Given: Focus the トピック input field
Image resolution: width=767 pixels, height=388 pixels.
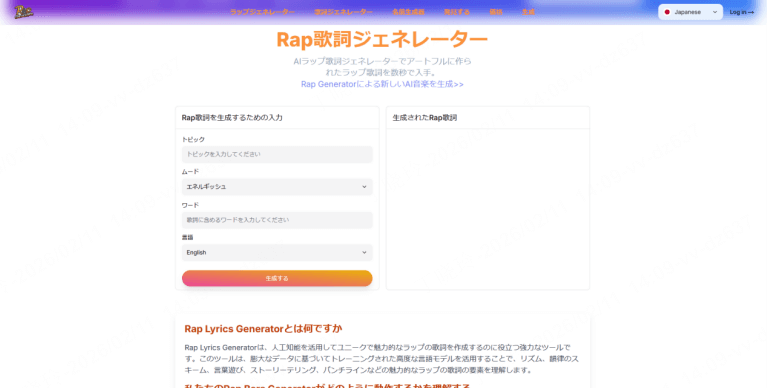Looking at the screenshot, I should (277, 154).
